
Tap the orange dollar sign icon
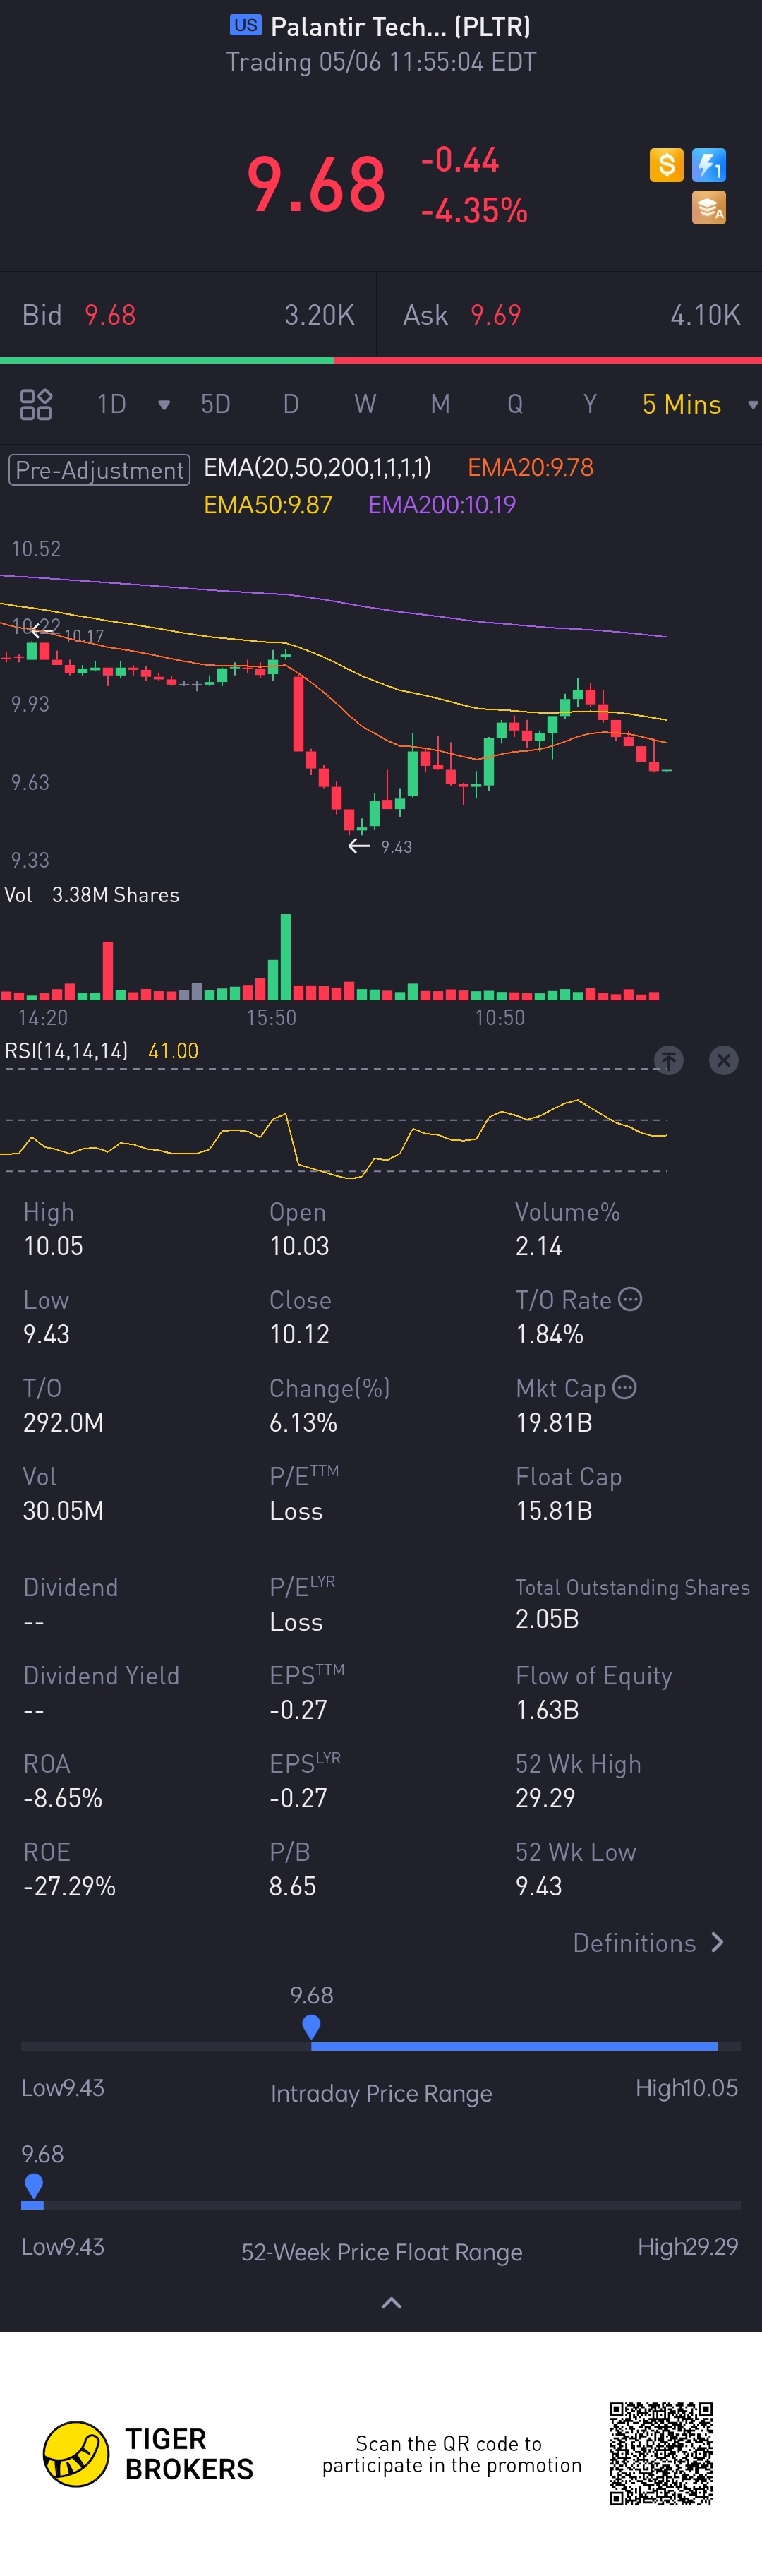(x=666, y=164)
